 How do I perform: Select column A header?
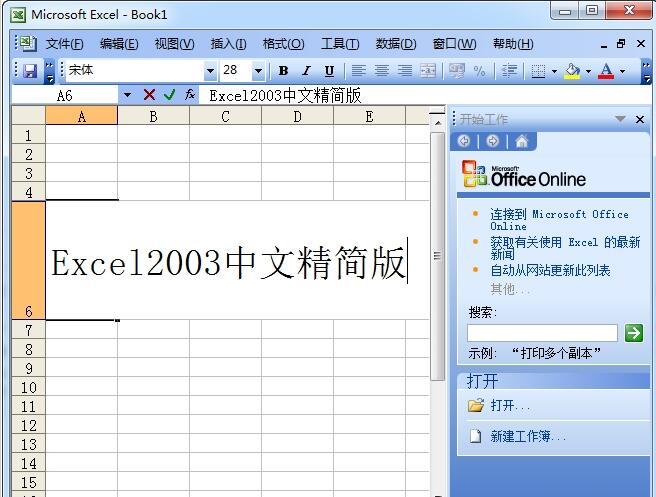point(82,116)
